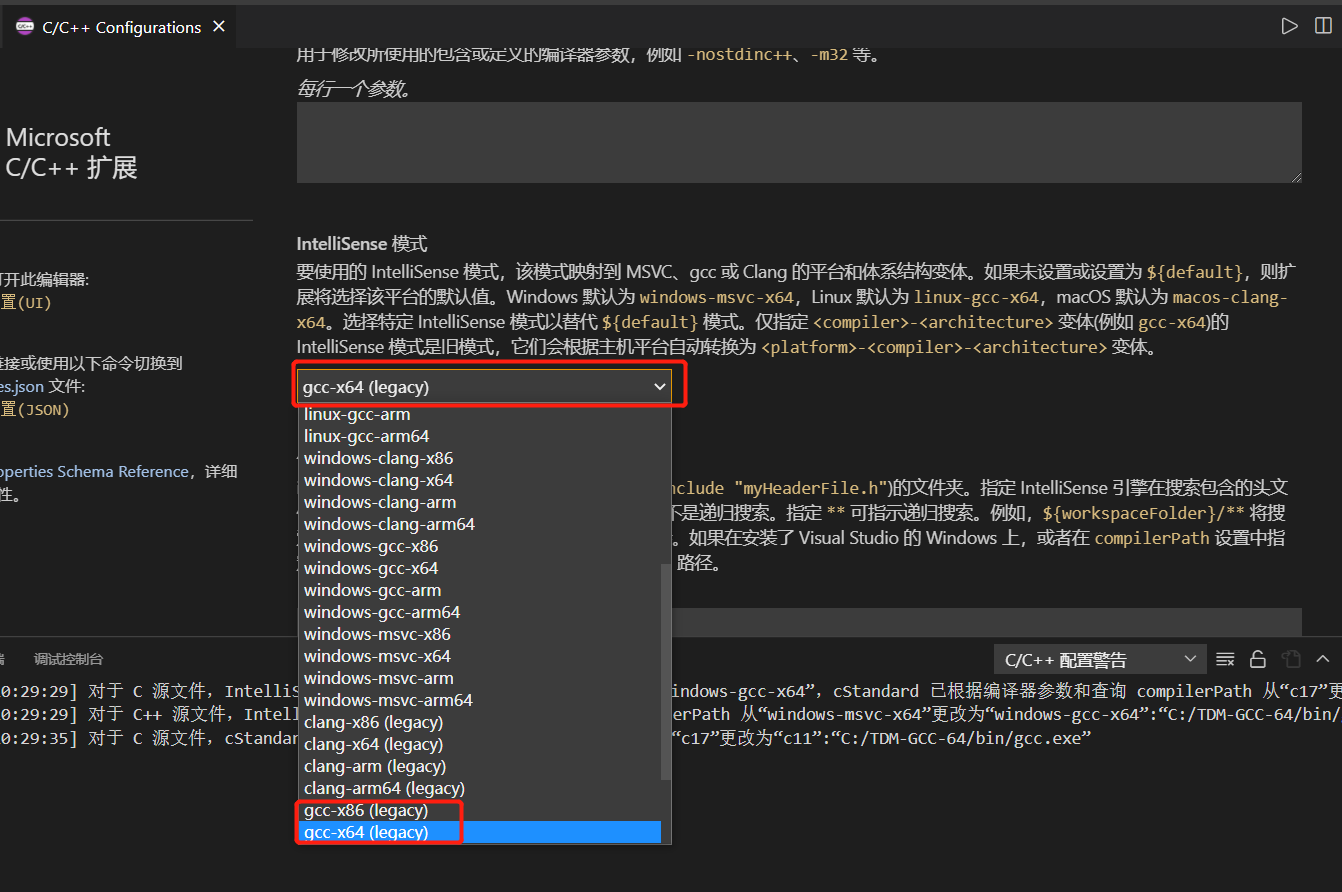Choose clang-x86 (legacy) option
This screenshot has width=1342, height=892.
pyautogui.click(x=480, y=722)
